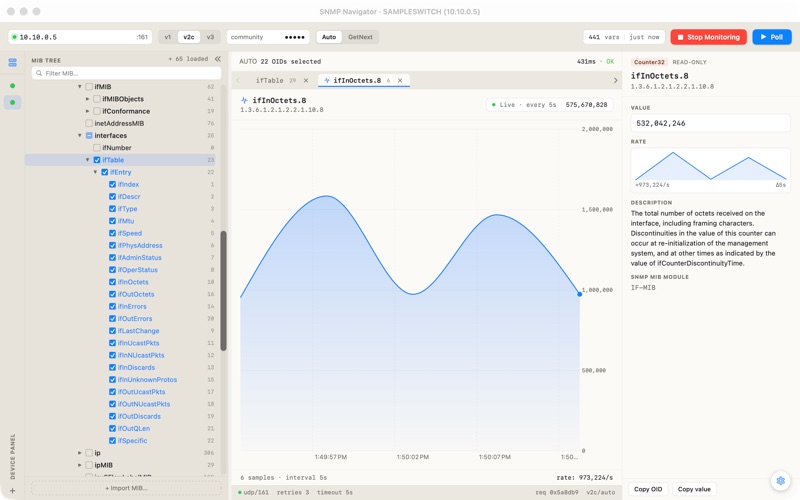Uncheck the ifInErrors checkbox
Screen dimensions: 800x500
(x=112, y=307)
